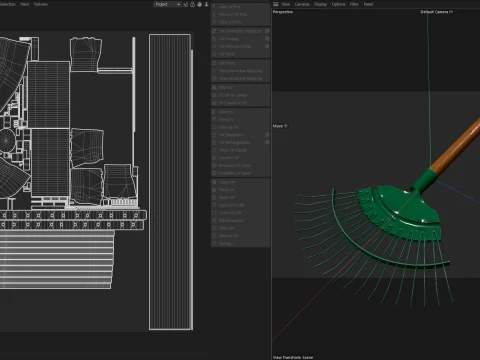This screenshot has height=360, width=480.
Task: Click the Copy UV icon
Action: point(214,182)
